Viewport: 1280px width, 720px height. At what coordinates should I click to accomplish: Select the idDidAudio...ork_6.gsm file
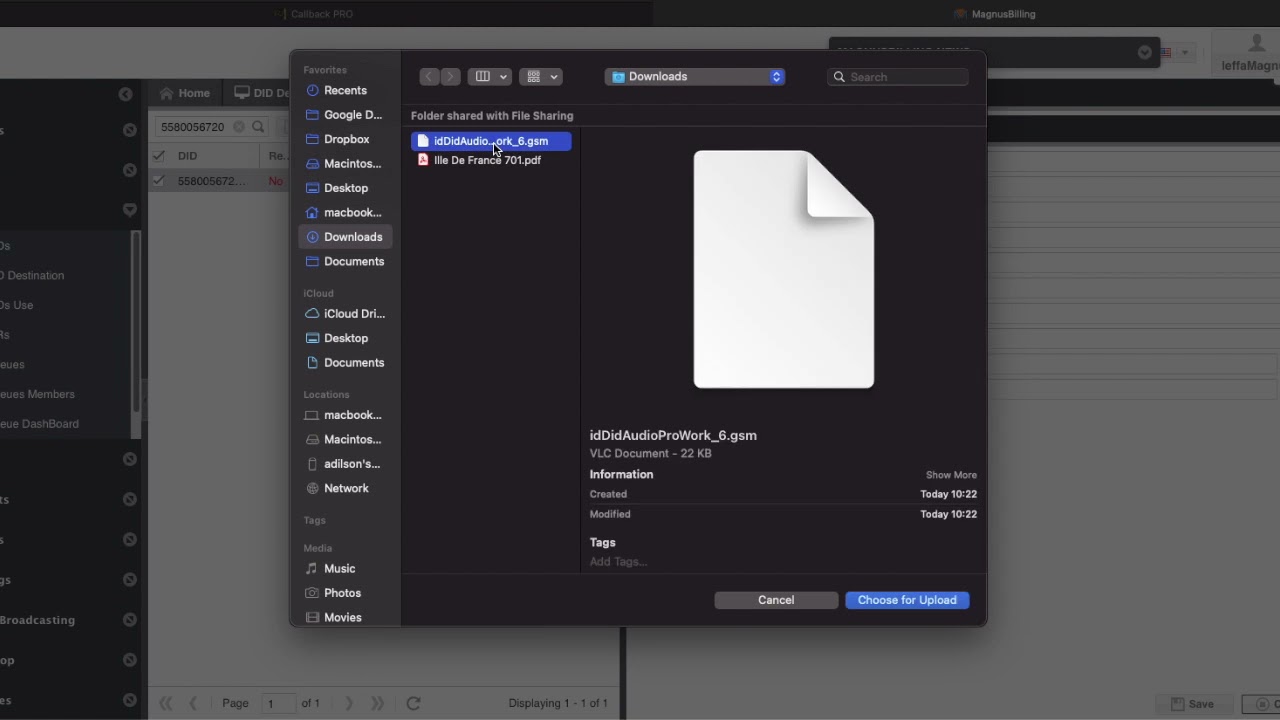pos(491,141)
